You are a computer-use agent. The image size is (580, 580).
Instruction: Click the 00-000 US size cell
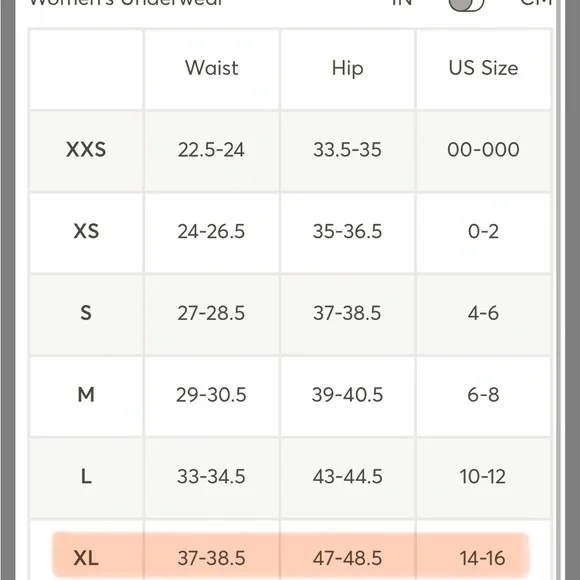(x=483, y=150)
